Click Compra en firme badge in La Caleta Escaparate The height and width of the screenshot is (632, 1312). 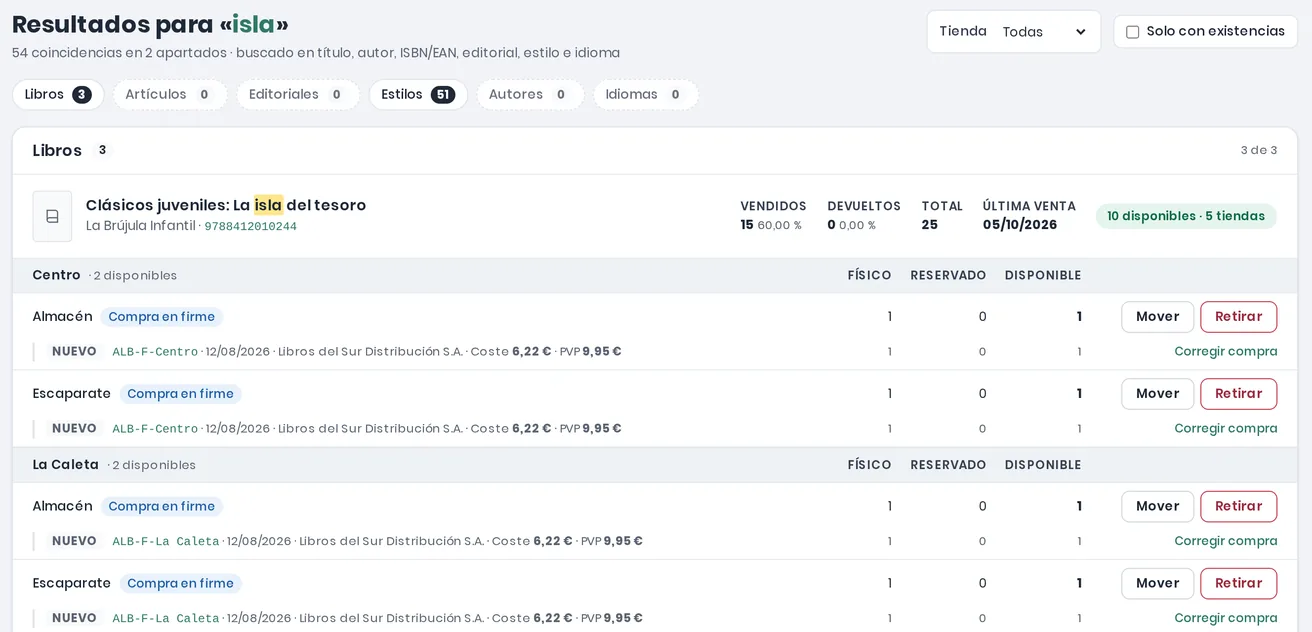pos(180,583)
